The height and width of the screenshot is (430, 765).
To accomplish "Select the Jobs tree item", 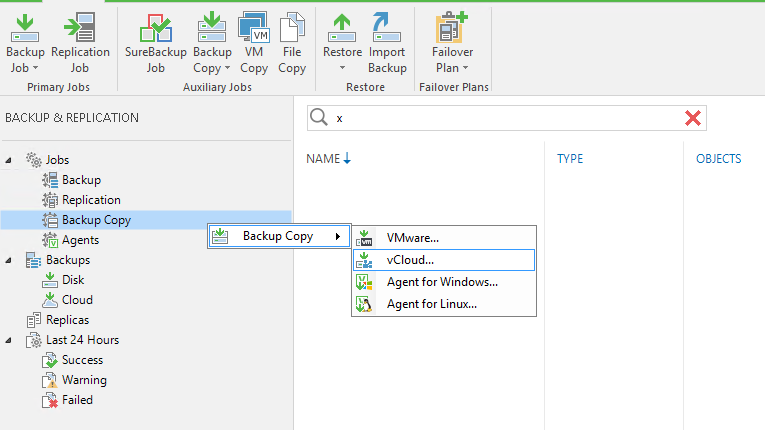I will 57,160.
